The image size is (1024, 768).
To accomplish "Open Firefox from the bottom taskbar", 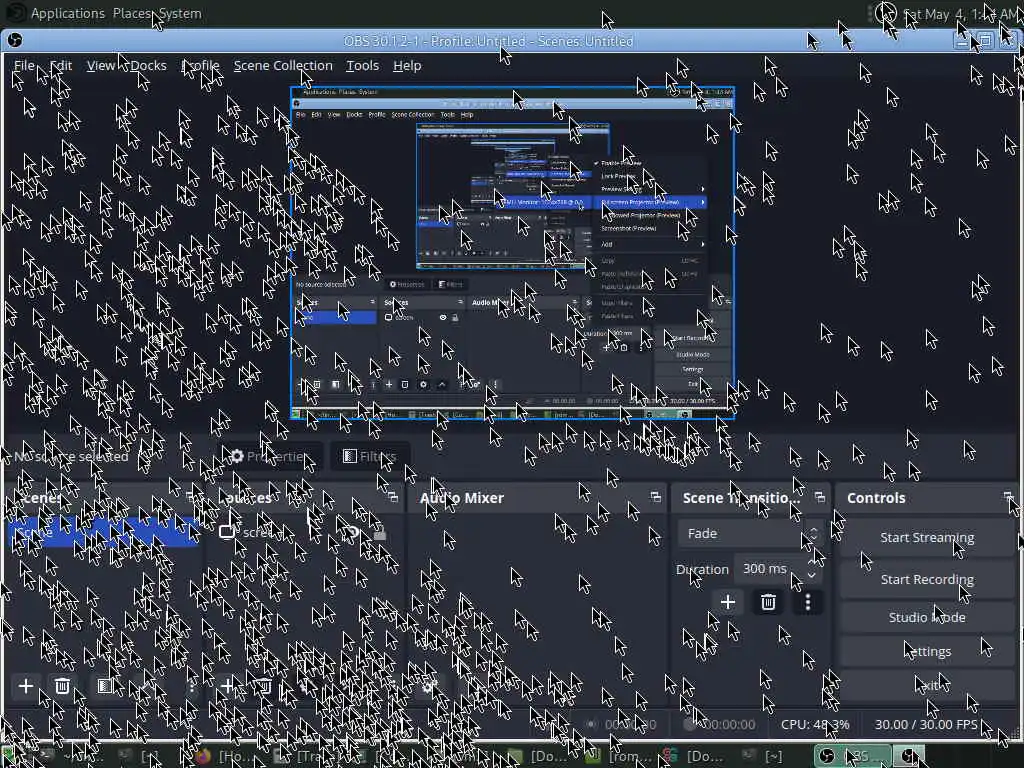I will pos(203,756).
